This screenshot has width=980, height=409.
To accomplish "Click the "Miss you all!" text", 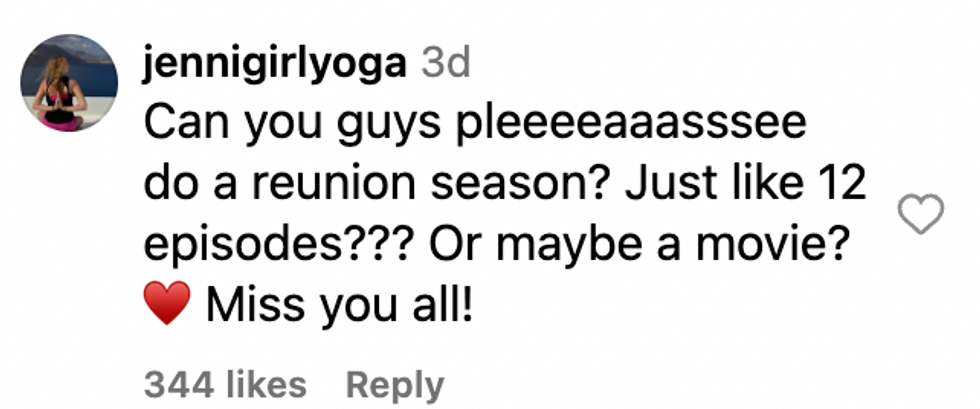I will [x=338, y=303].
